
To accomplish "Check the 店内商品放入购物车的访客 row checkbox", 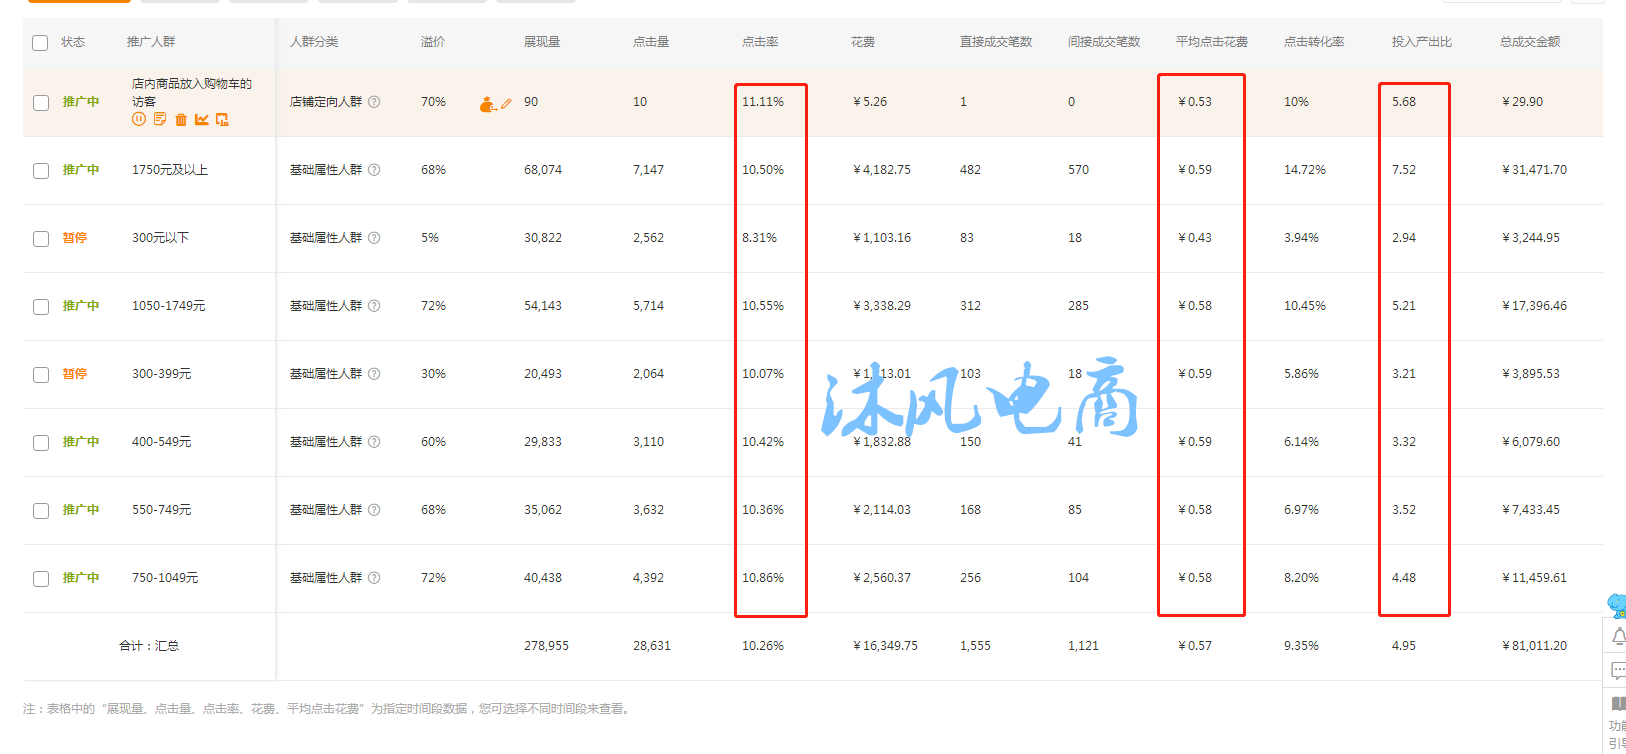I will coord(41,103).
